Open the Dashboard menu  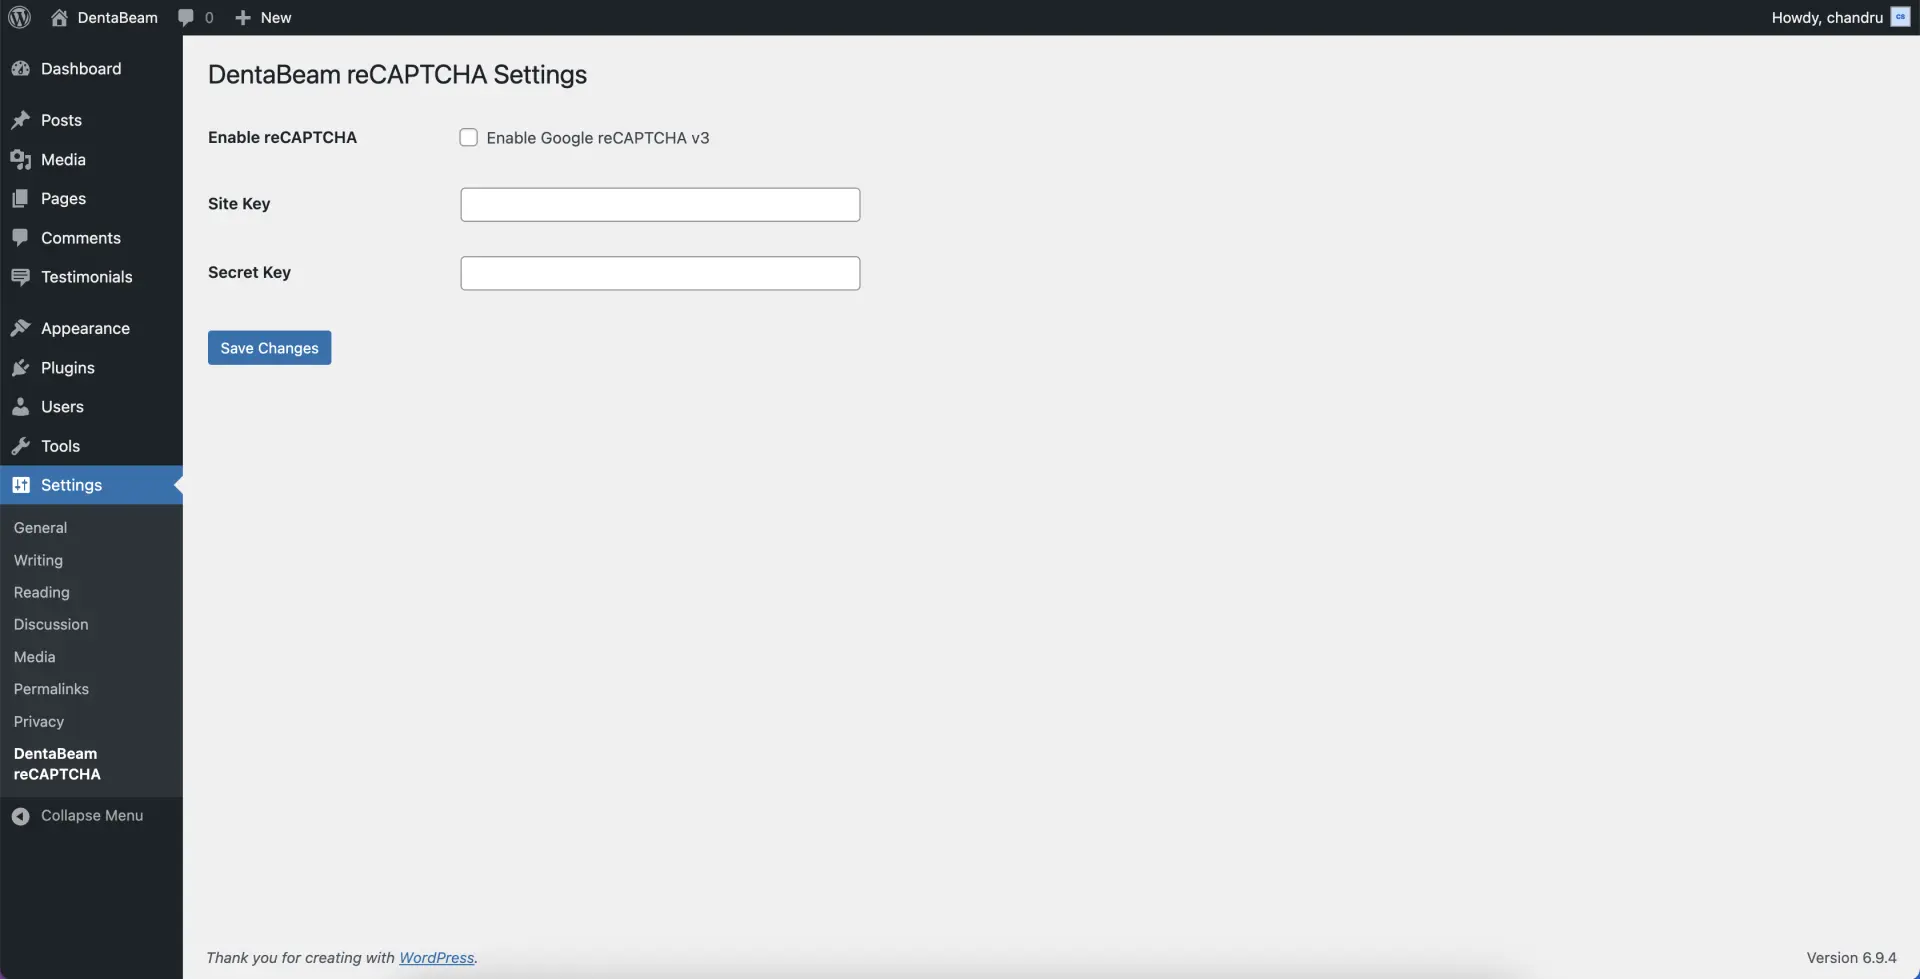pos(91,68)
